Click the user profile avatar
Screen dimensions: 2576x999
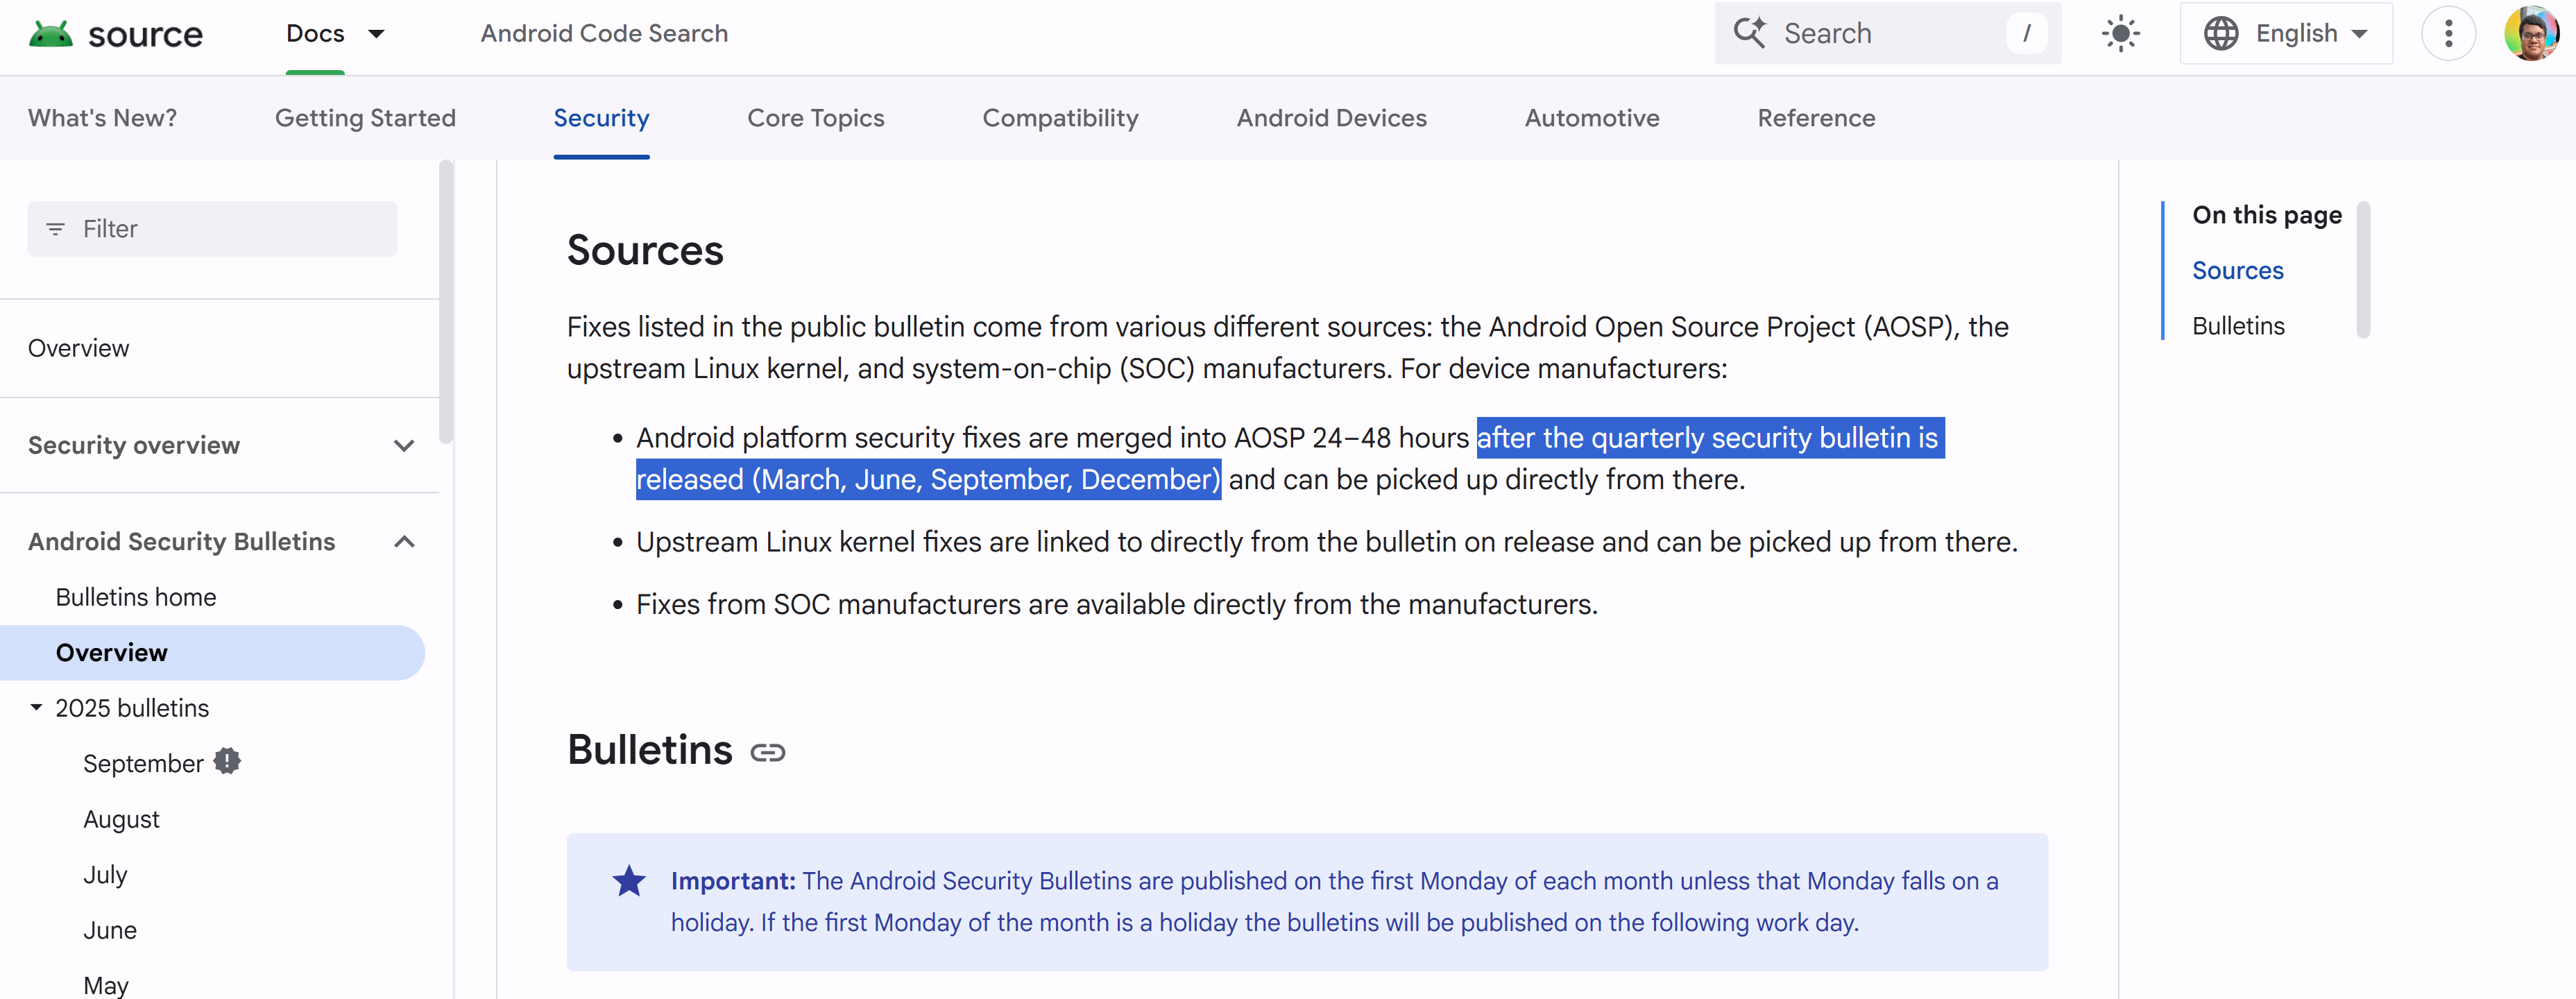pos(2530,34)
